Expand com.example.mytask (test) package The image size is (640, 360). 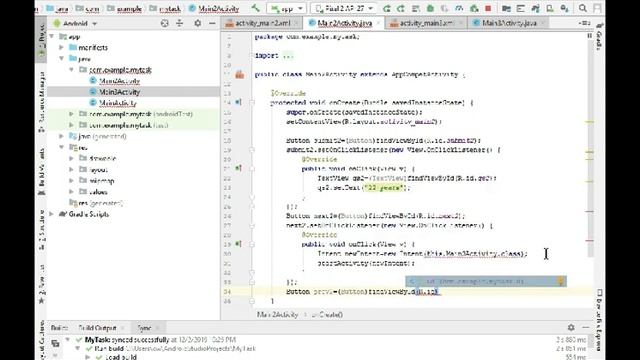click(x=71, y=125)
